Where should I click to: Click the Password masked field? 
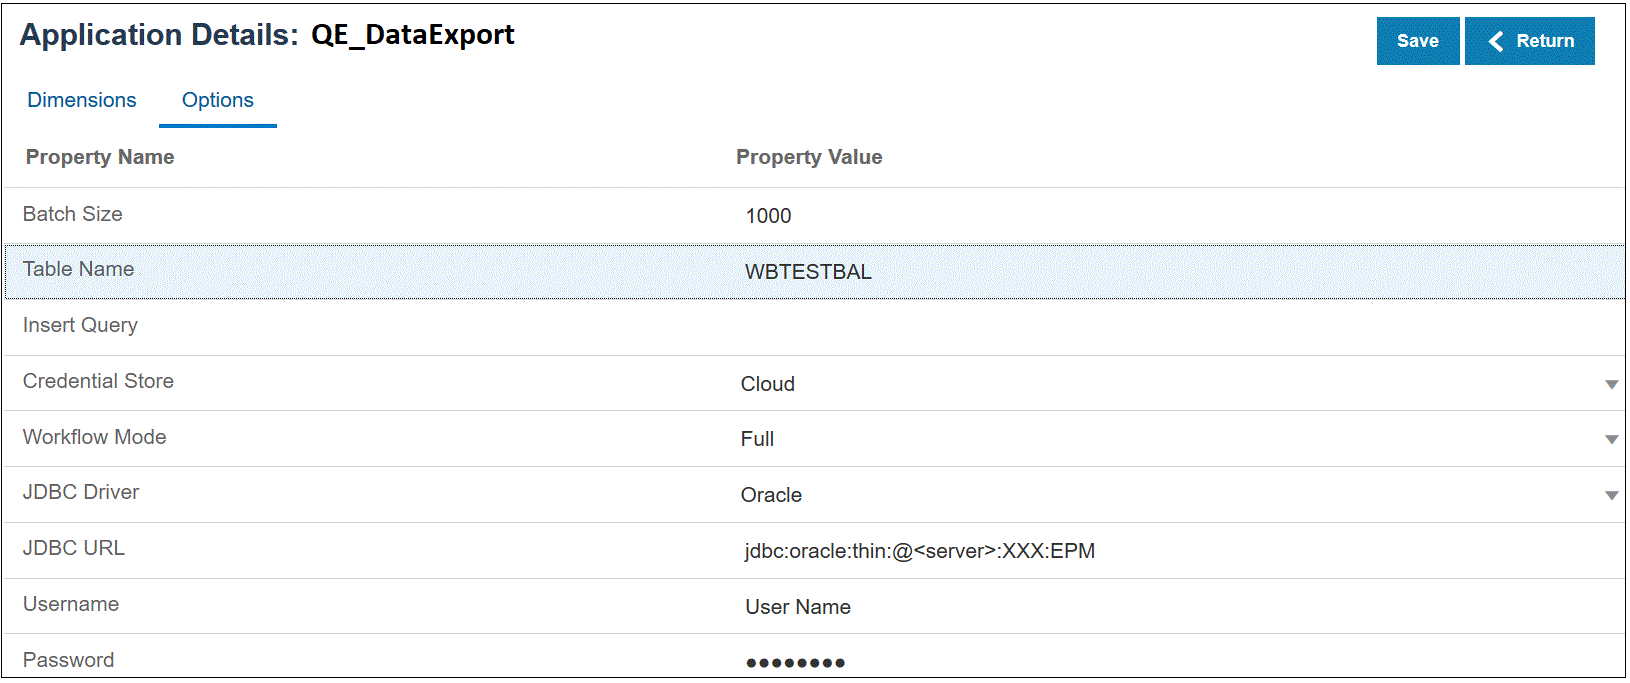(796, 662)
